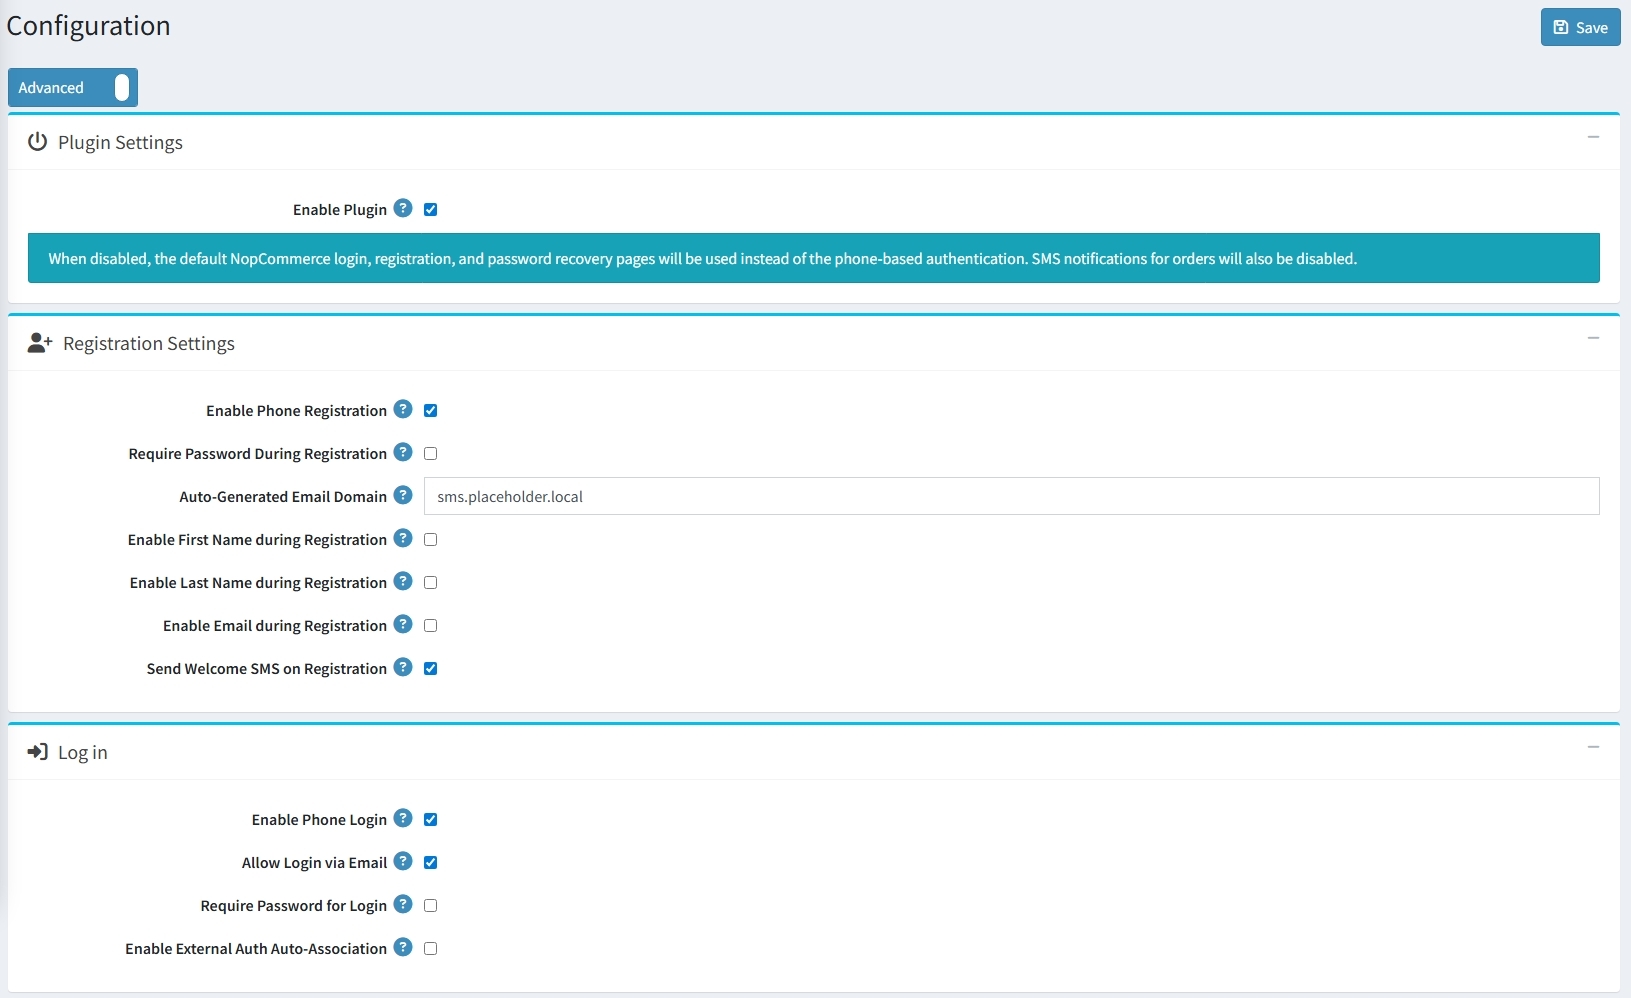1631x998 pixels.
Task: Open help tooltip for Allow Login via Email
Action: (x=403, y=861)
